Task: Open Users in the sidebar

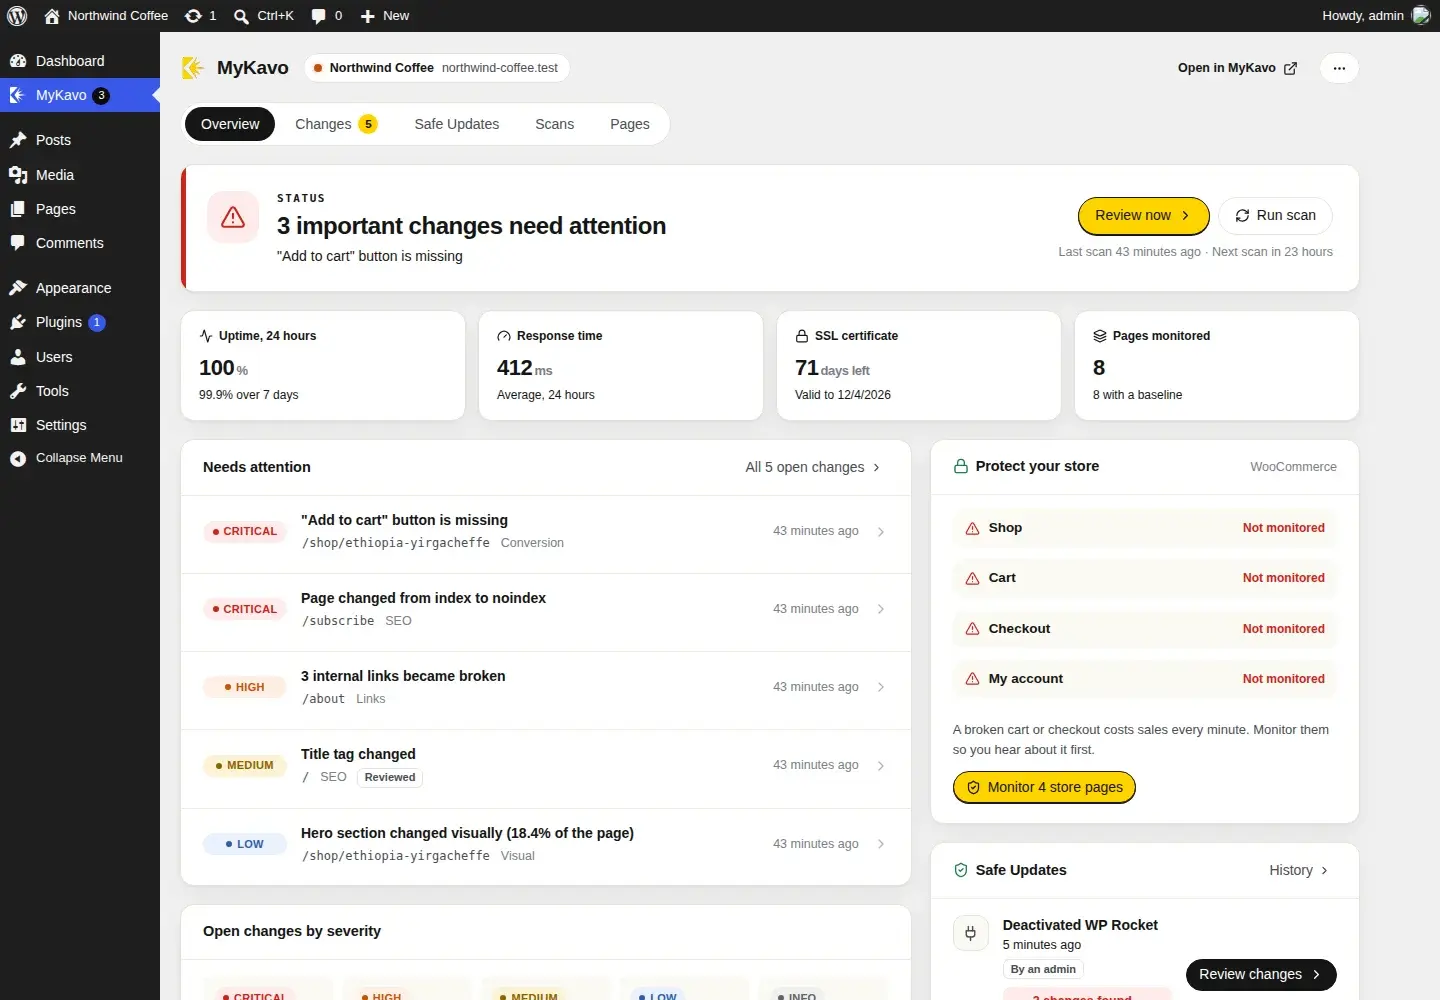Action: pyautogui.click(x=80, y=357)
